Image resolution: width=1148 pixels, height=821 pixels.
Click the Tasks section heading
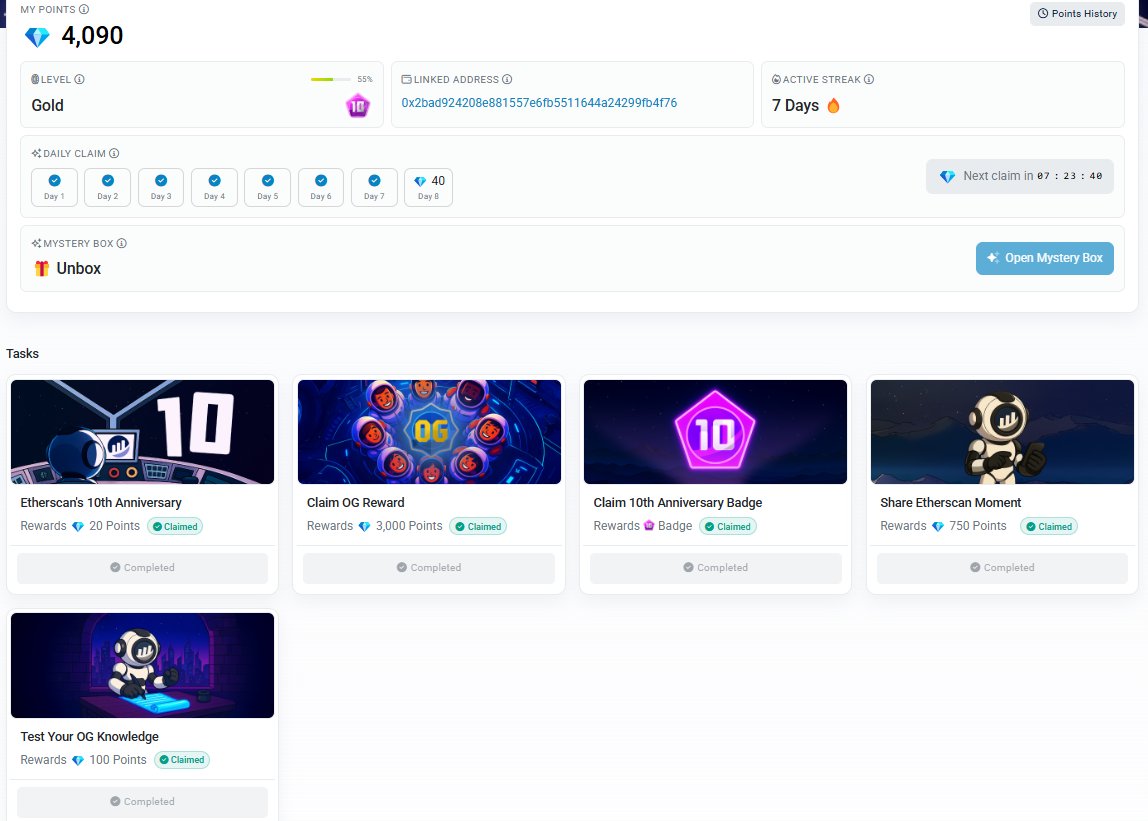coord(23,354)
